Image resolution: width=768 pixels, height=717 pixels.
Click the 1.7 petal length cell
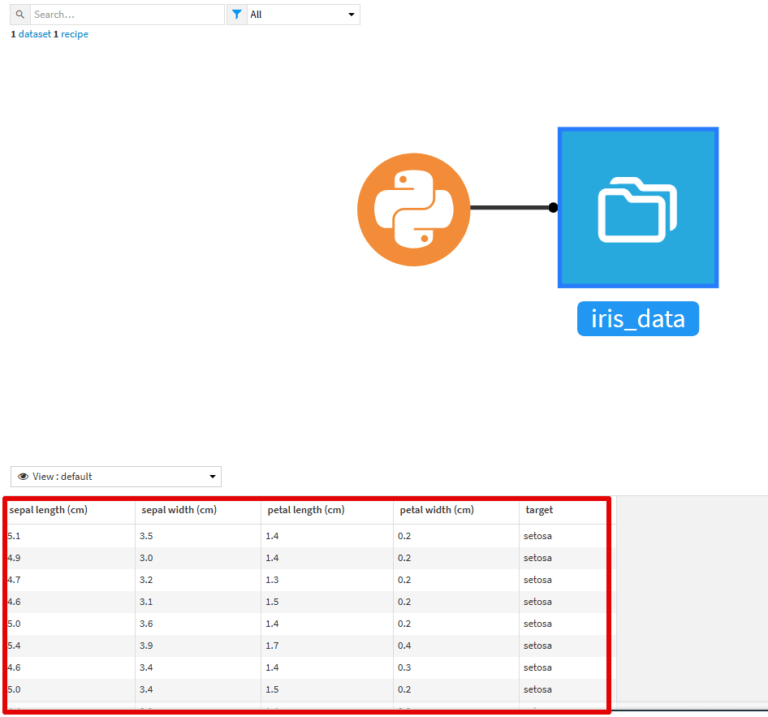pos(272,646)
